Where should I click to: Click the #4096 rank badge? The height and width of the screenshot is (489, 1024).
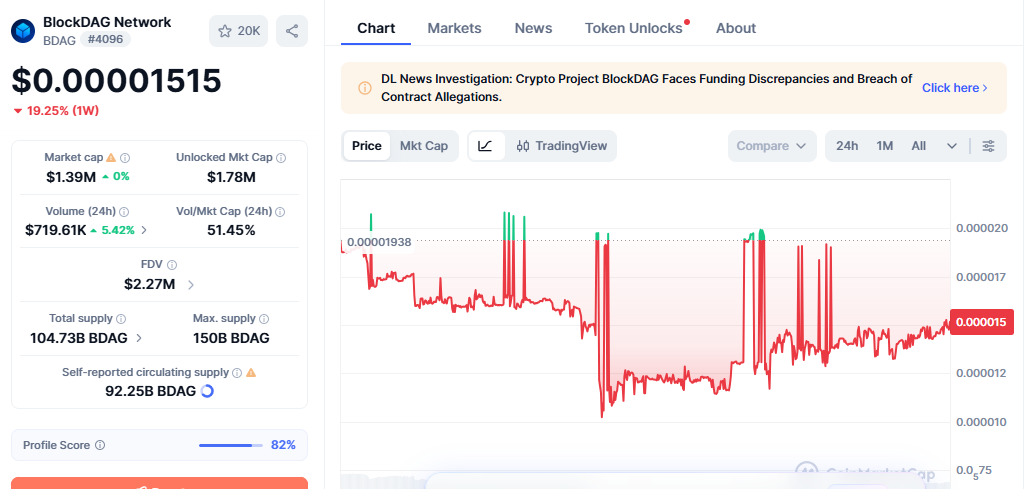coord(106,39)
